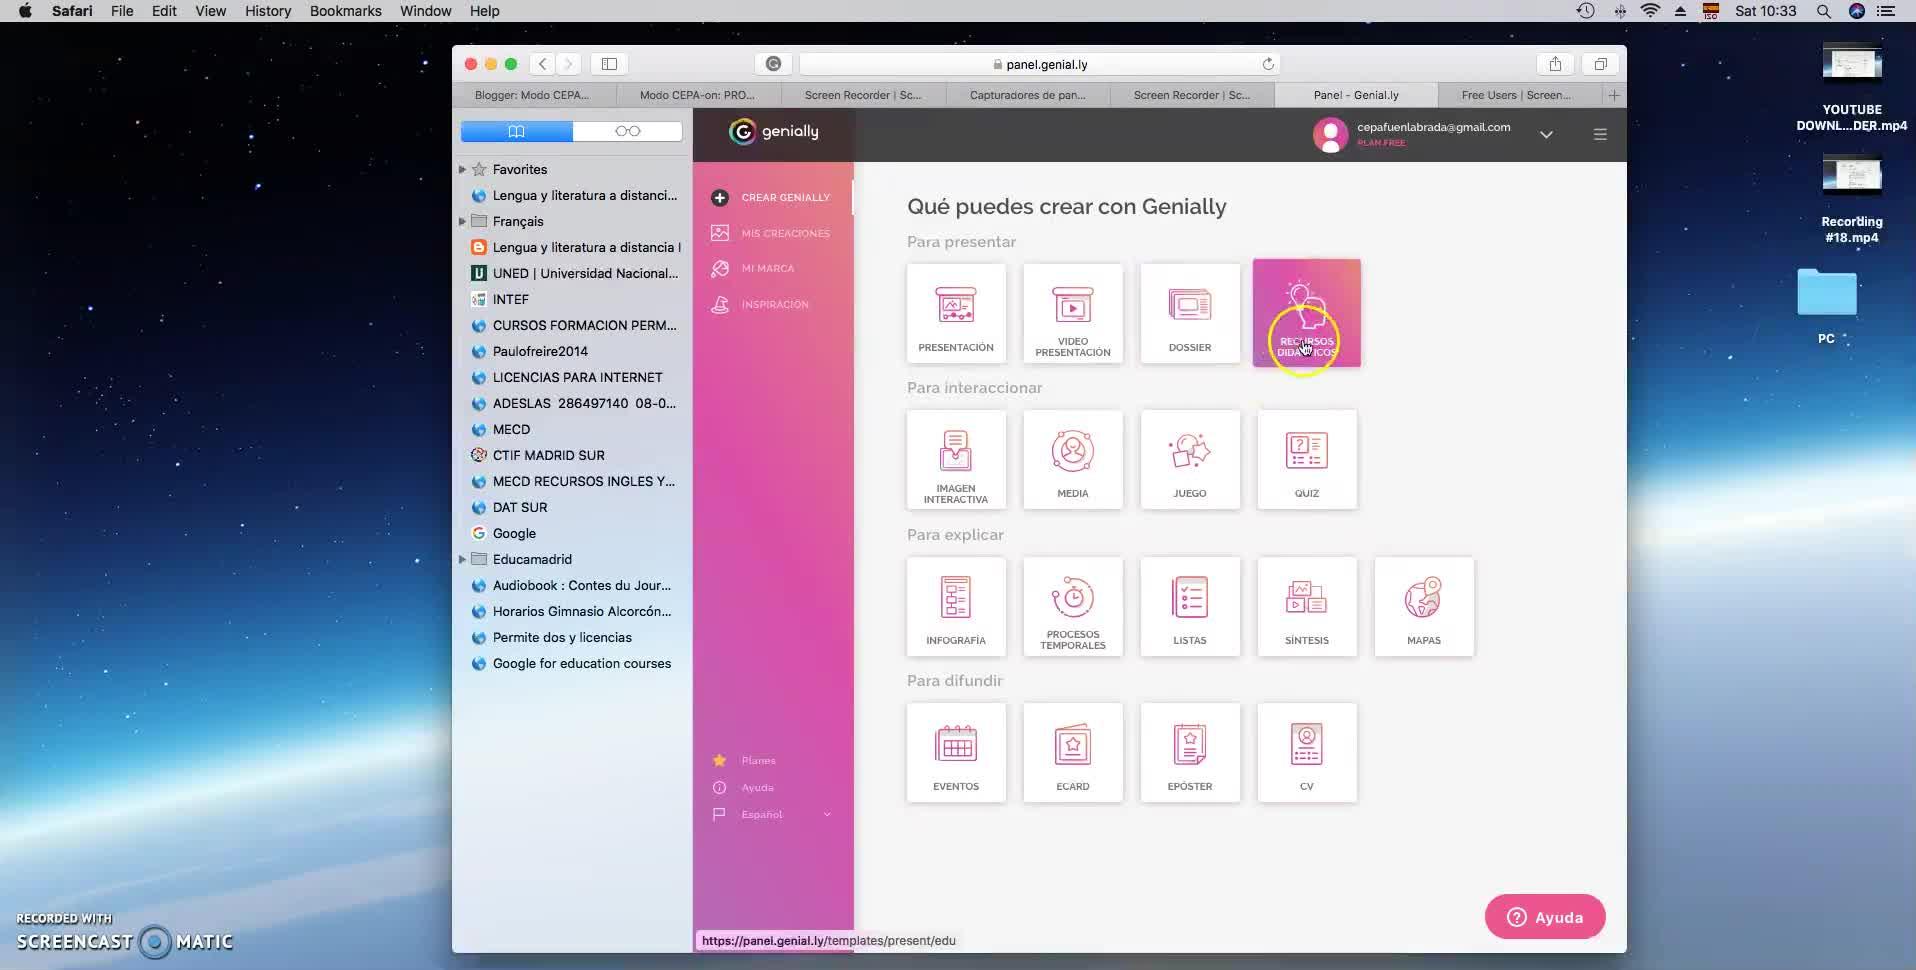Screen dimensions: 1916x970
Task: Go back with Safari's back arrow
Action: [x=542, y=64]
